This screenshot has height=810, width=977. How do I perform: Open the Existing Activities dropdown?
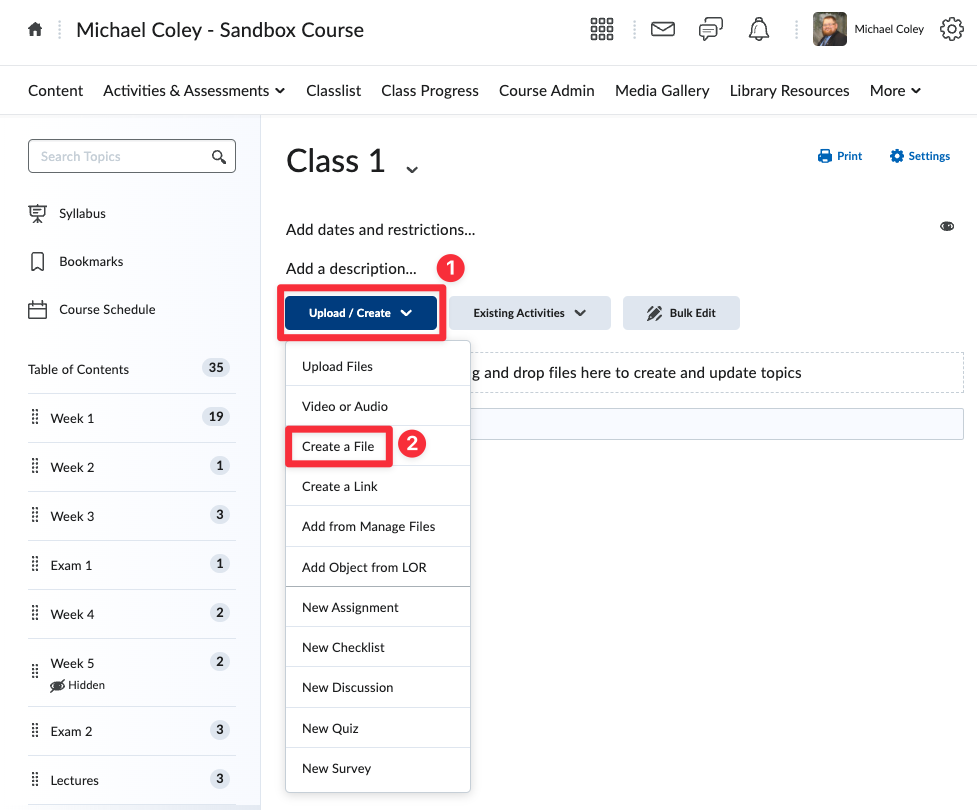(x=529, y=313)
